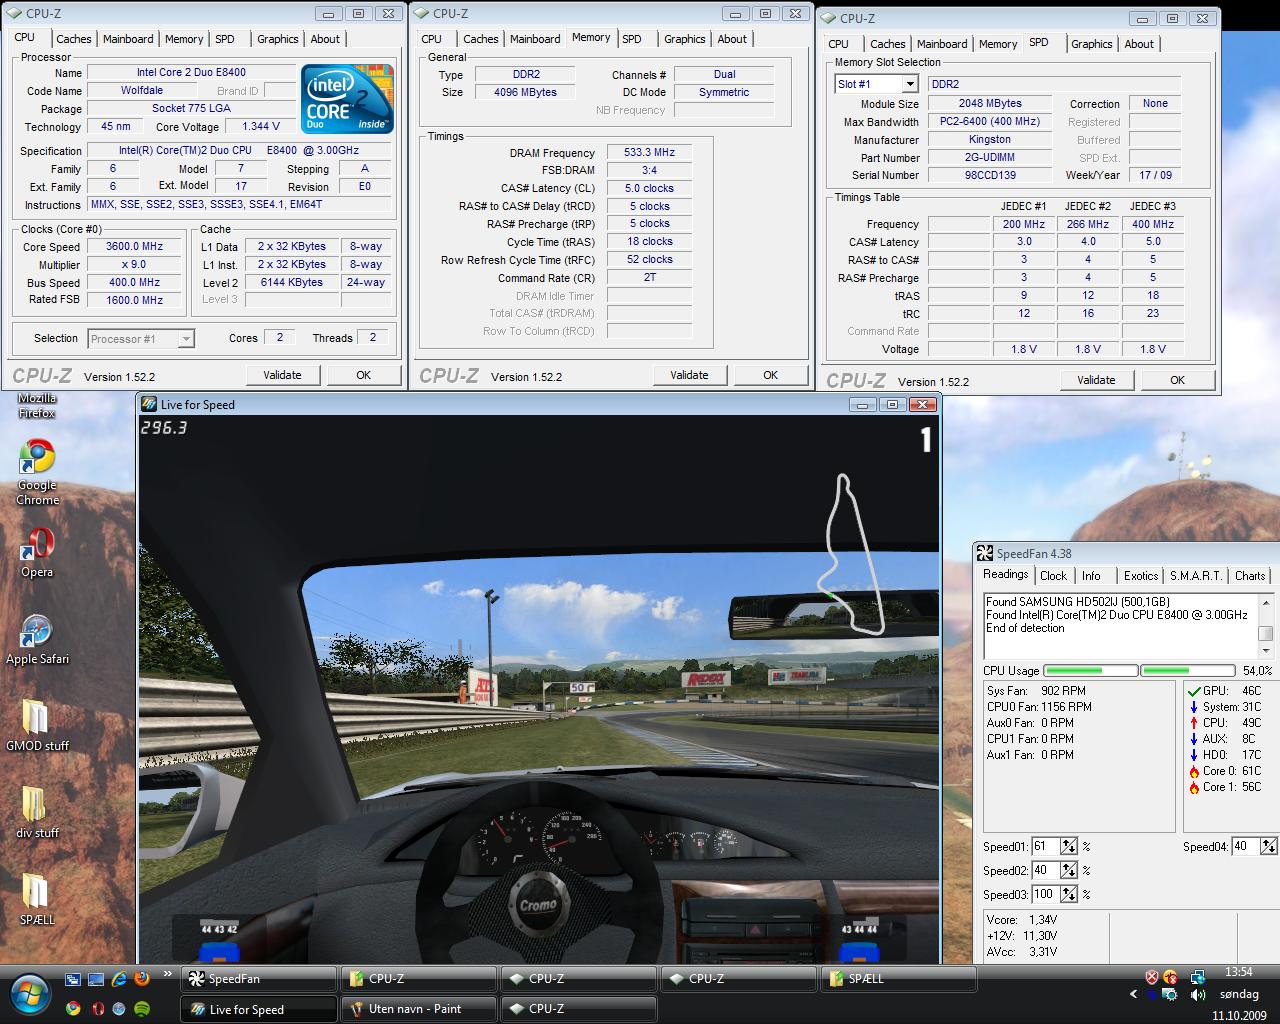Image resolution: width=1280 pixels, height=1024 pixels.
Task: Open Google Chrome desktop shortcut
Action: click(x=37, y=472)
